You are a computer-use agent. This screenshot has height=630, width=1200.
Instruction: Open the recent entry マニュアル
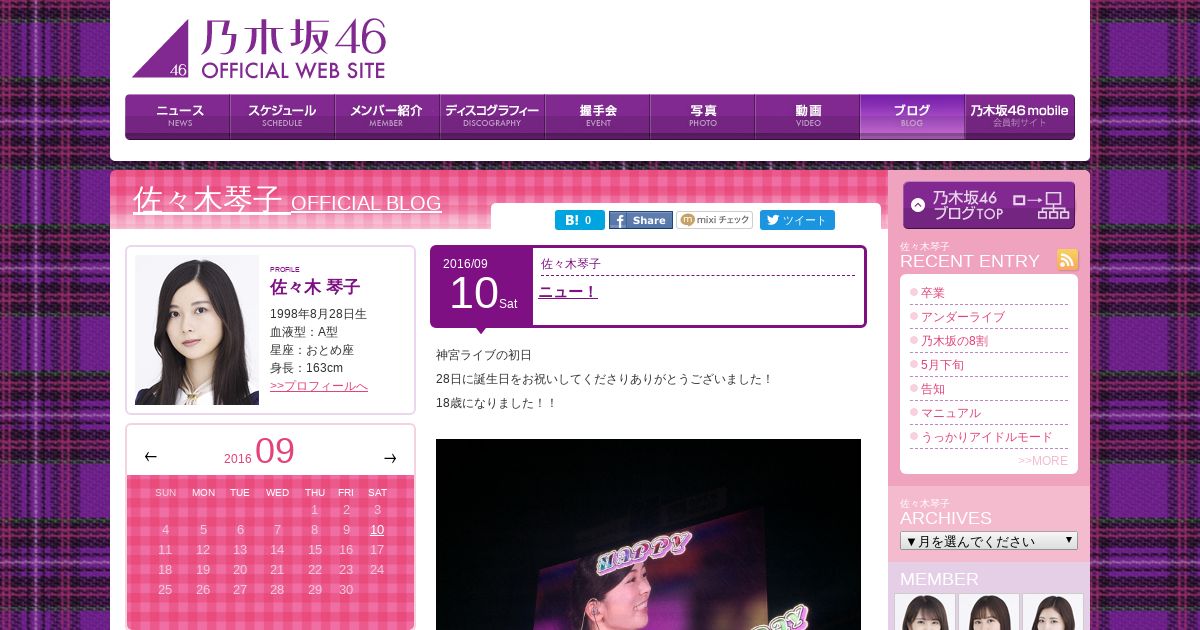click(x=951, y=413)
